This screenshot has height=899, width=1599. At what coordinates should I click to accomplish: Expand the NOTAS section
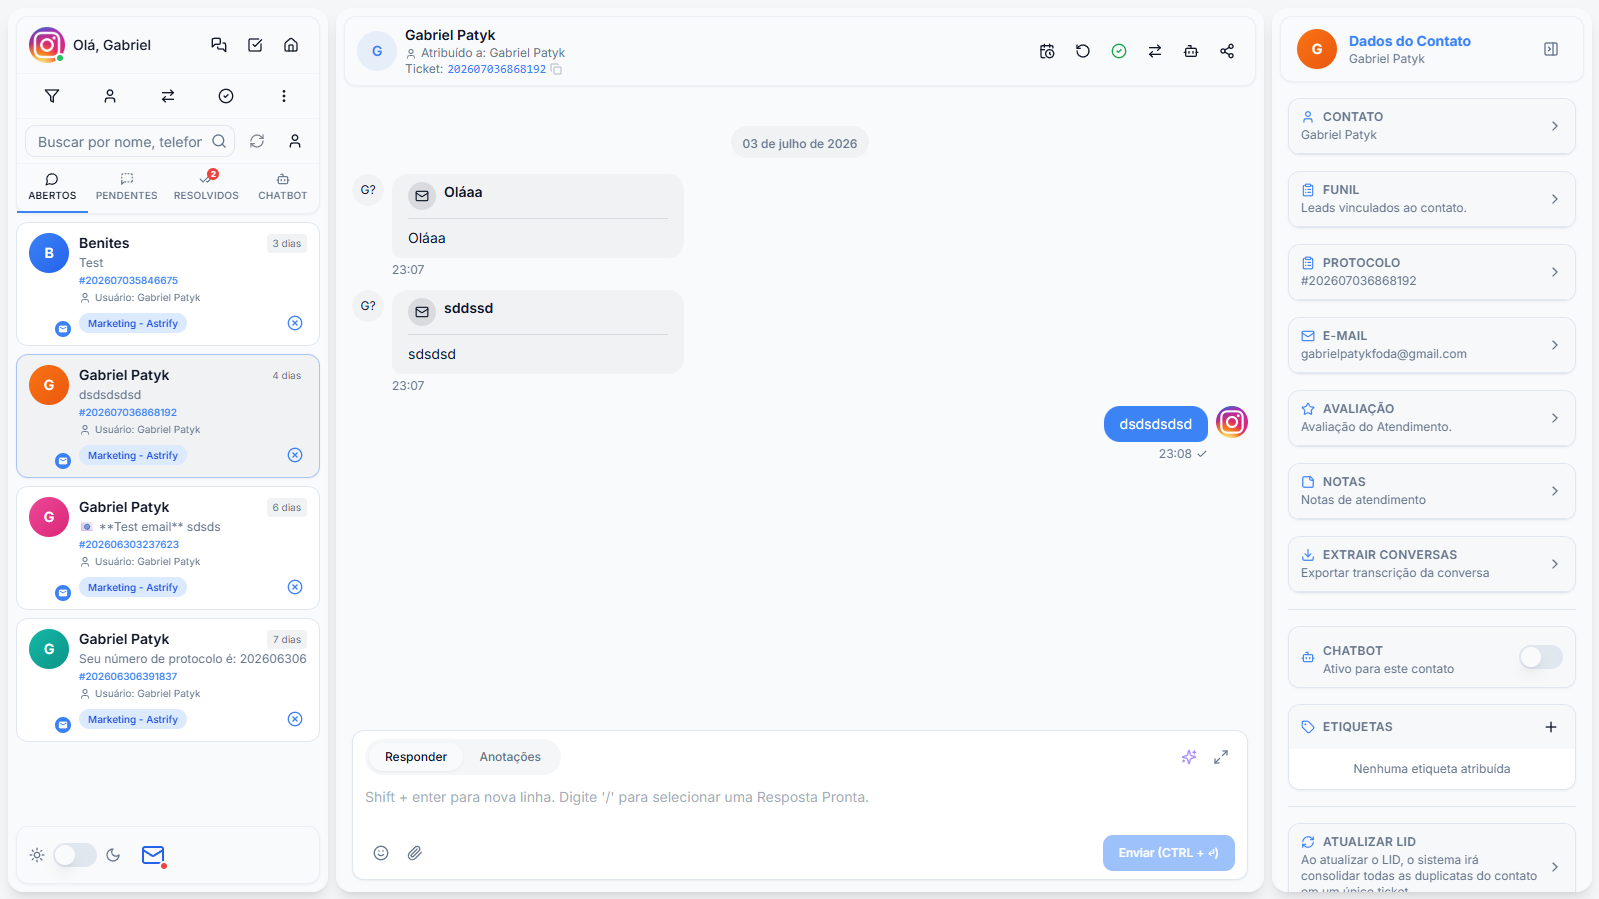click(1432, 491)
